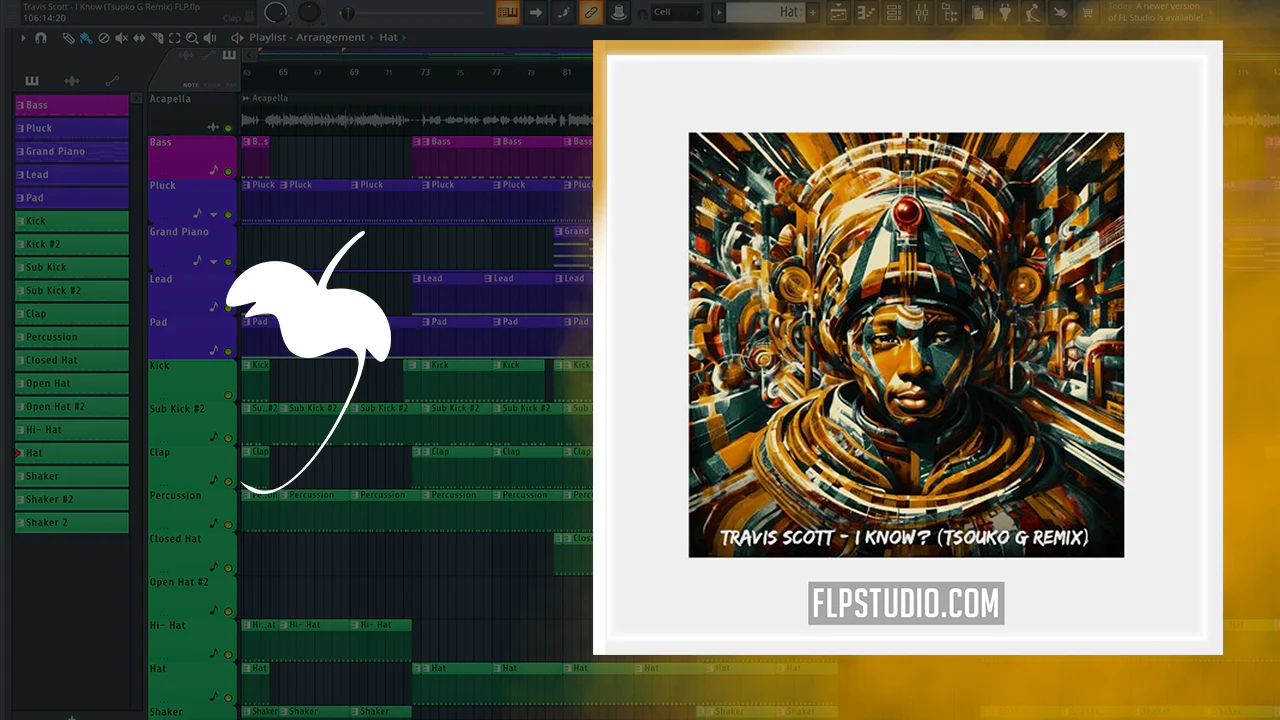Select the Paint brush tool
The height and width of the screenshot is (720, 1280).
click(85, 38)
